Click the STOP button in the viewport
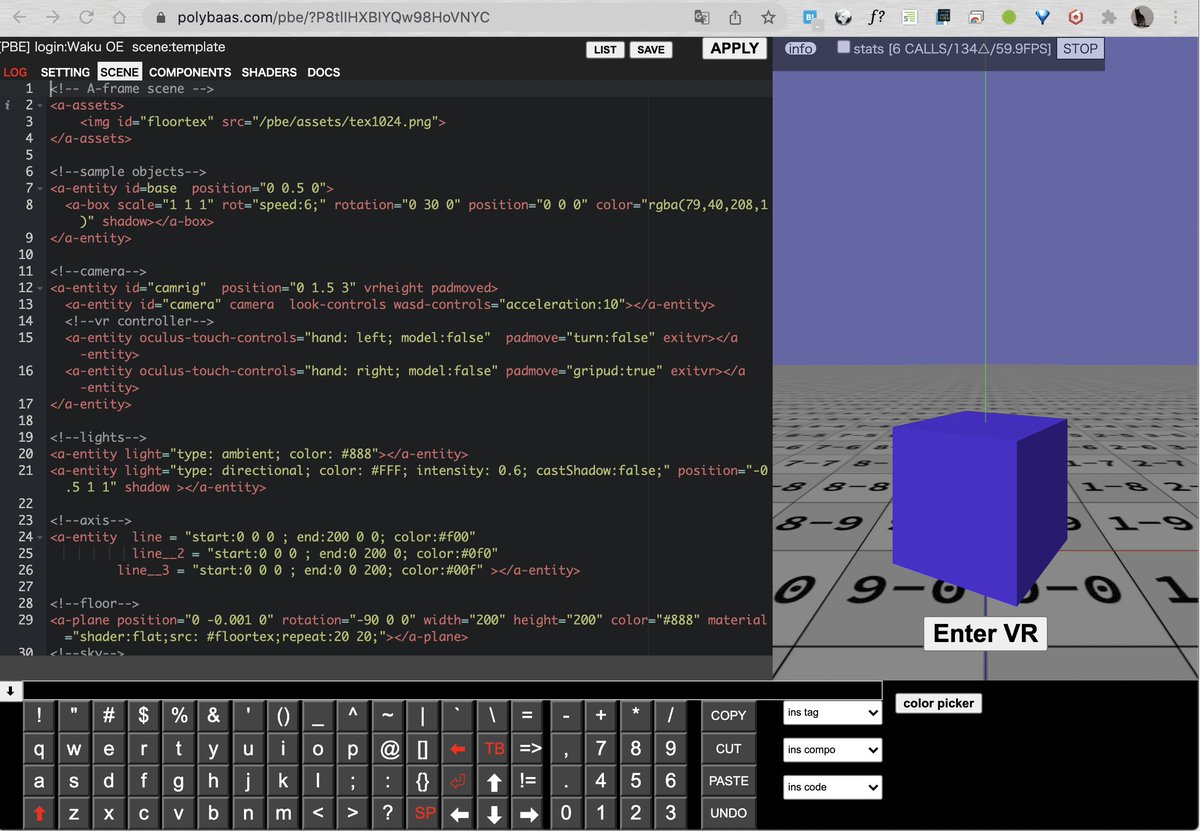1200x831 pixels. (x=1080, y=47)
